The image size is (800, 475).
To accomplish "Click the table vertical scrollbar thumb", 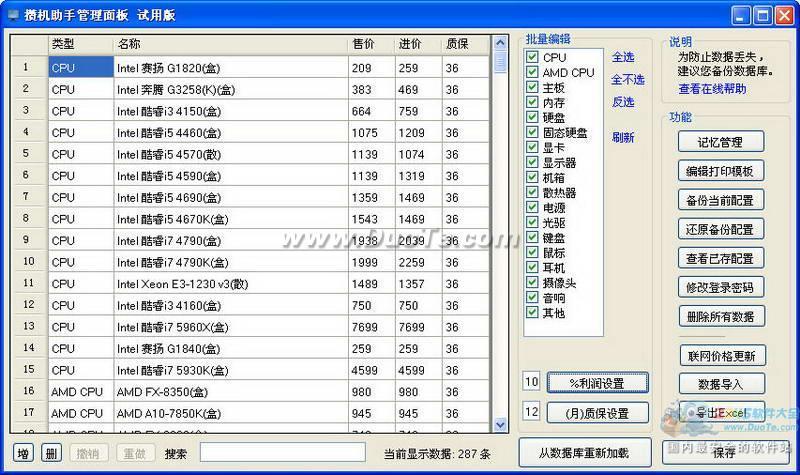I will [x=500, y=62].
